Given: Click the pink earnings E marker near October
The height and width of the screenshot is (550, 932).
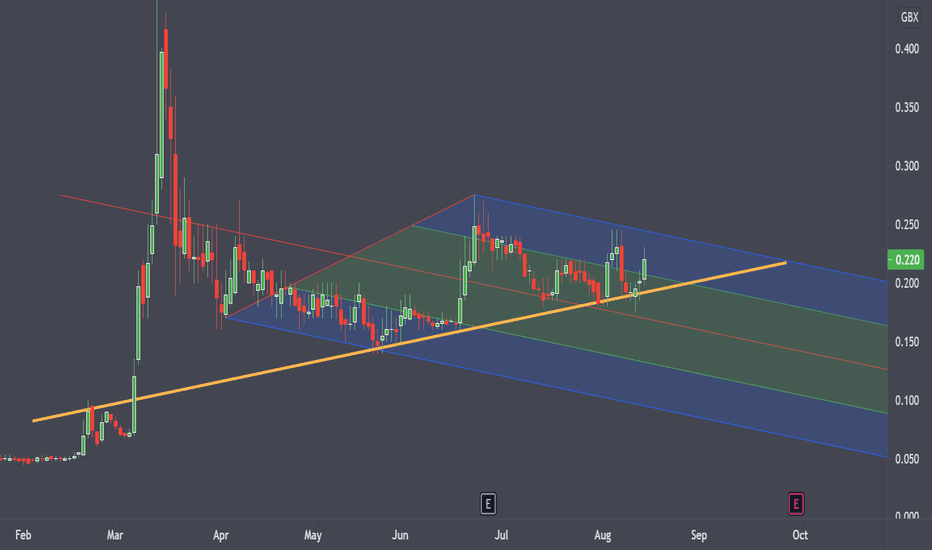Looking at the screenshot, I should pyautogui.click(x=796, y=504).
